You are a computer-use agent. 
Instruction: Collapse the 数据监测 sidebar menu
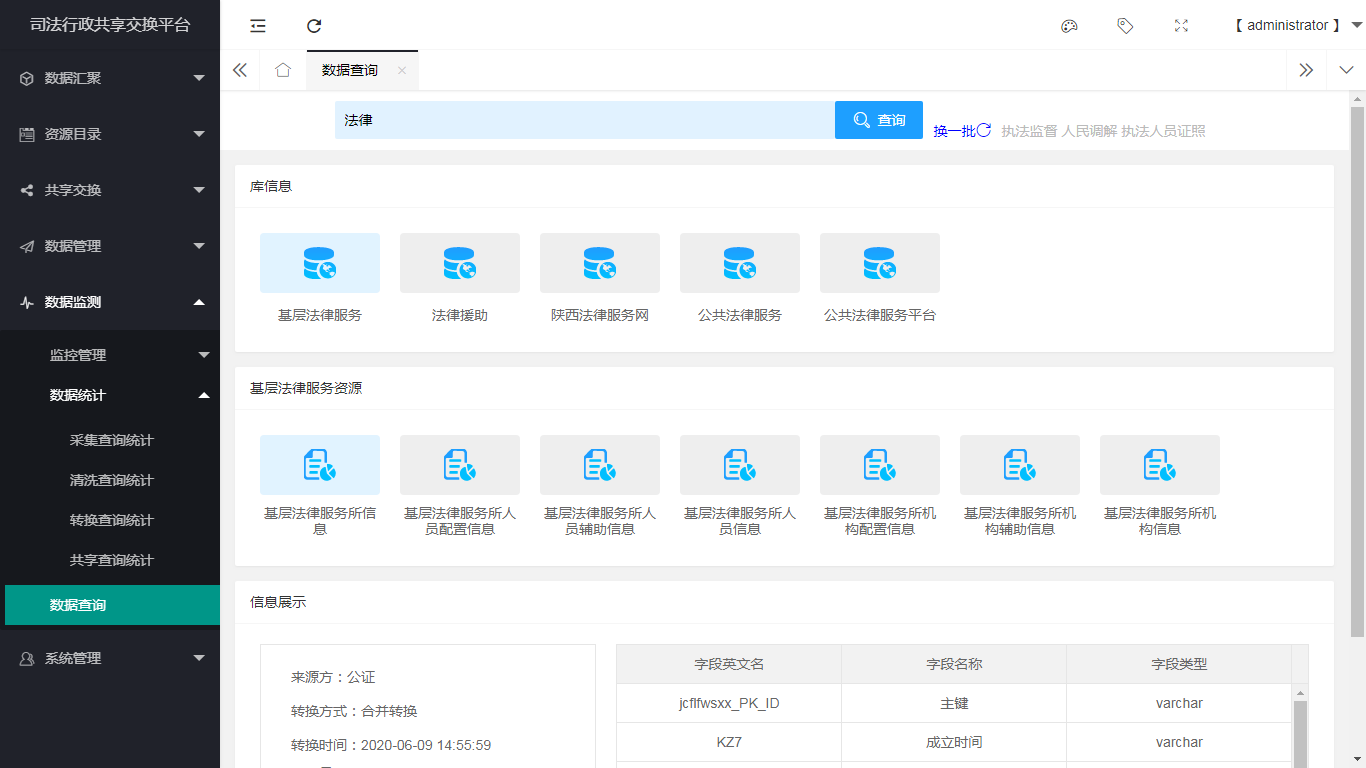coord(110,302)
